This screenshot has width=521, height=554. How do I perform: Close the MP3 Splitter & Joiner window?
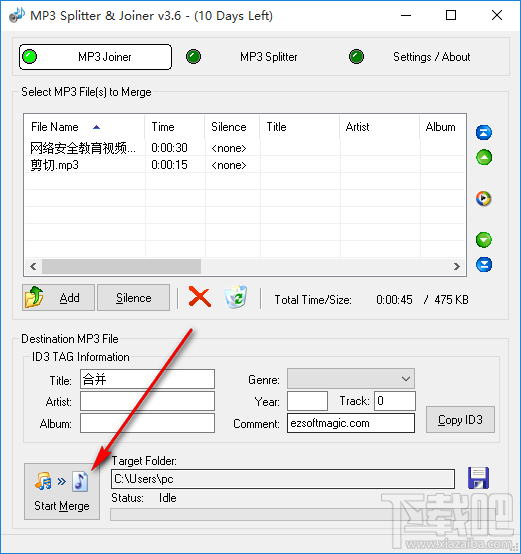coord(497,16)
